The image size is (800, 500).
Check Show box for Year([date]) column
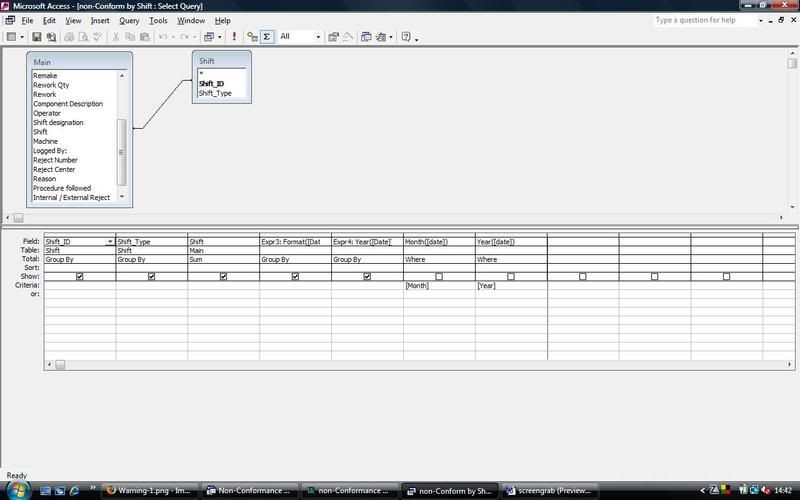click(511, 277)
